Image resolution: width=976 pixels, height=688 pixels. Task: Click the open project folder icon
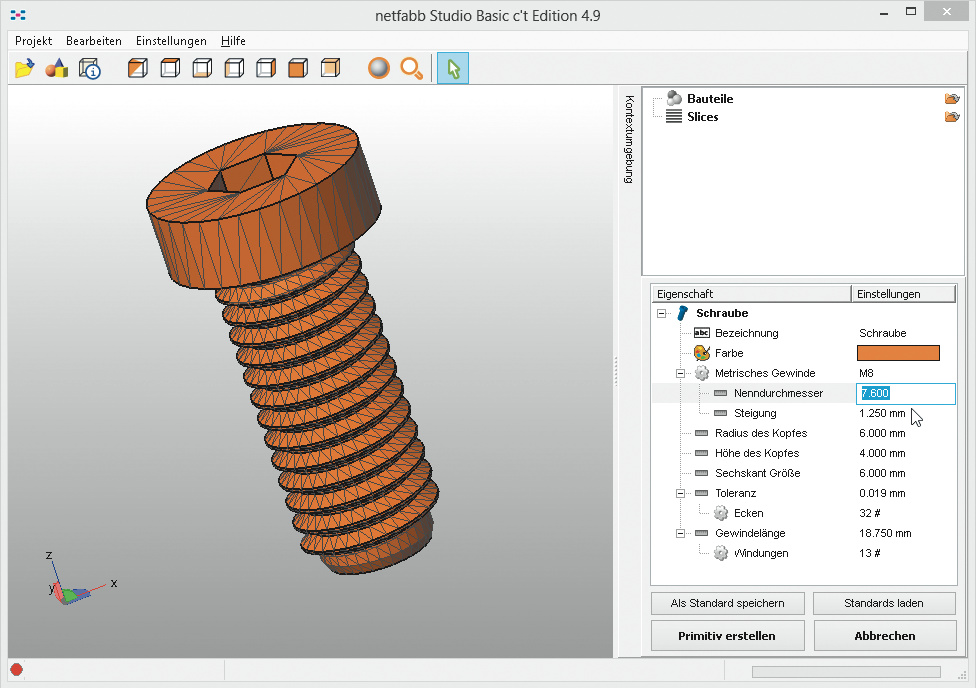25,68
